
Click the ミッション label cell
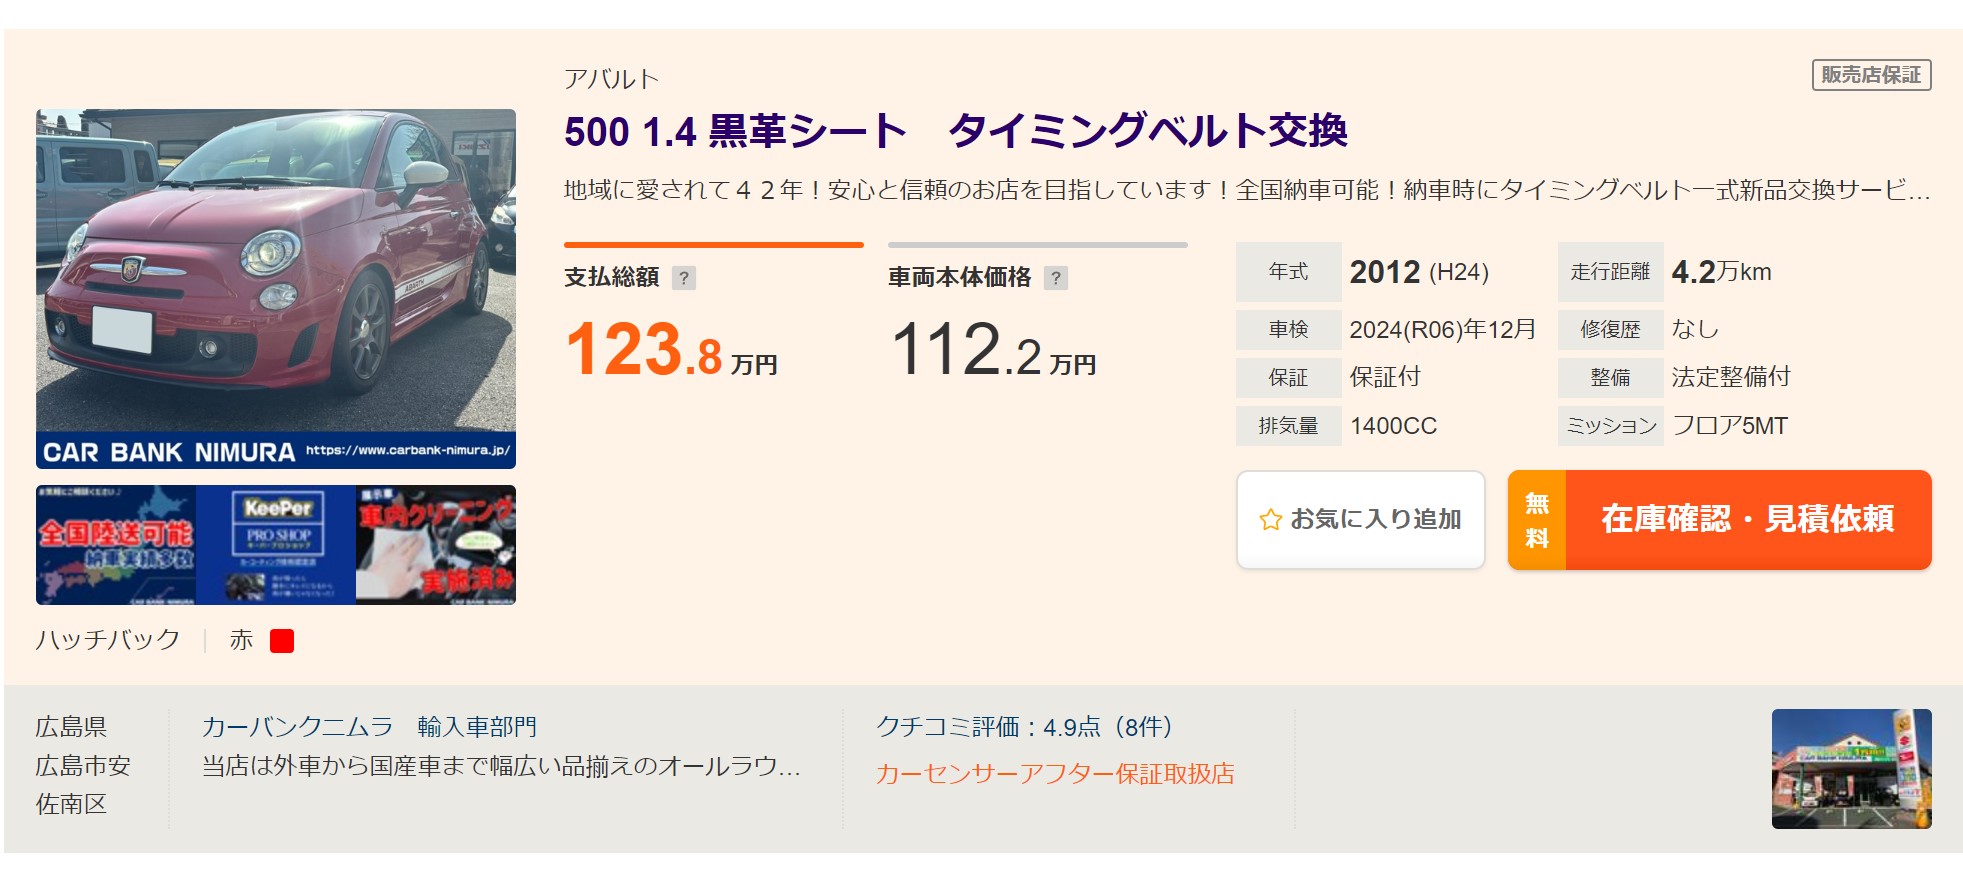click(x=1611, y=426)
